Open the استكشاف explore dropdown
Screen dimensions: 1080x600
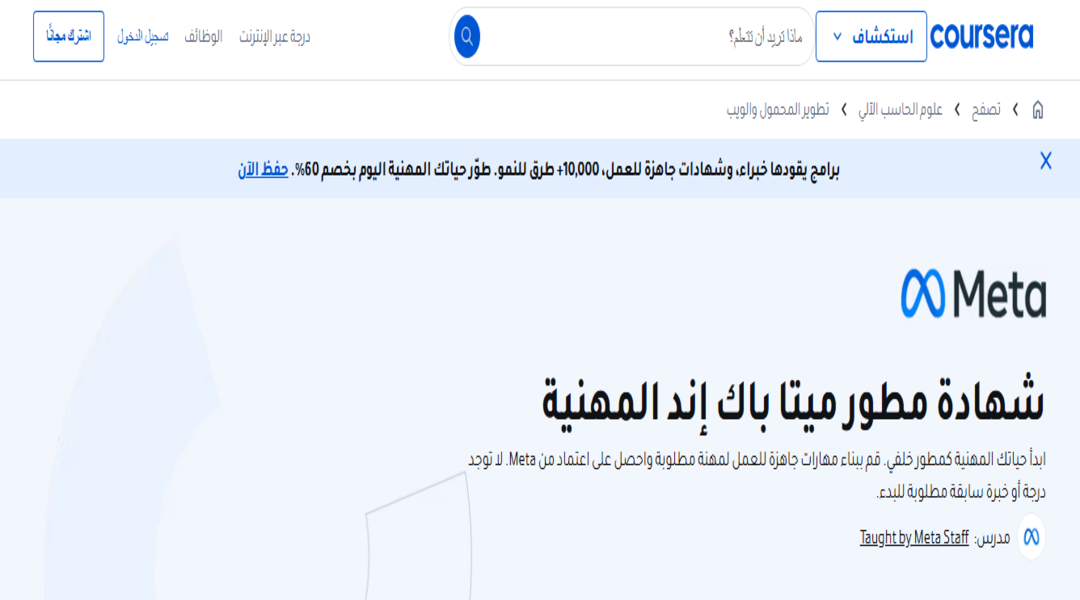[x=871, y=37]
